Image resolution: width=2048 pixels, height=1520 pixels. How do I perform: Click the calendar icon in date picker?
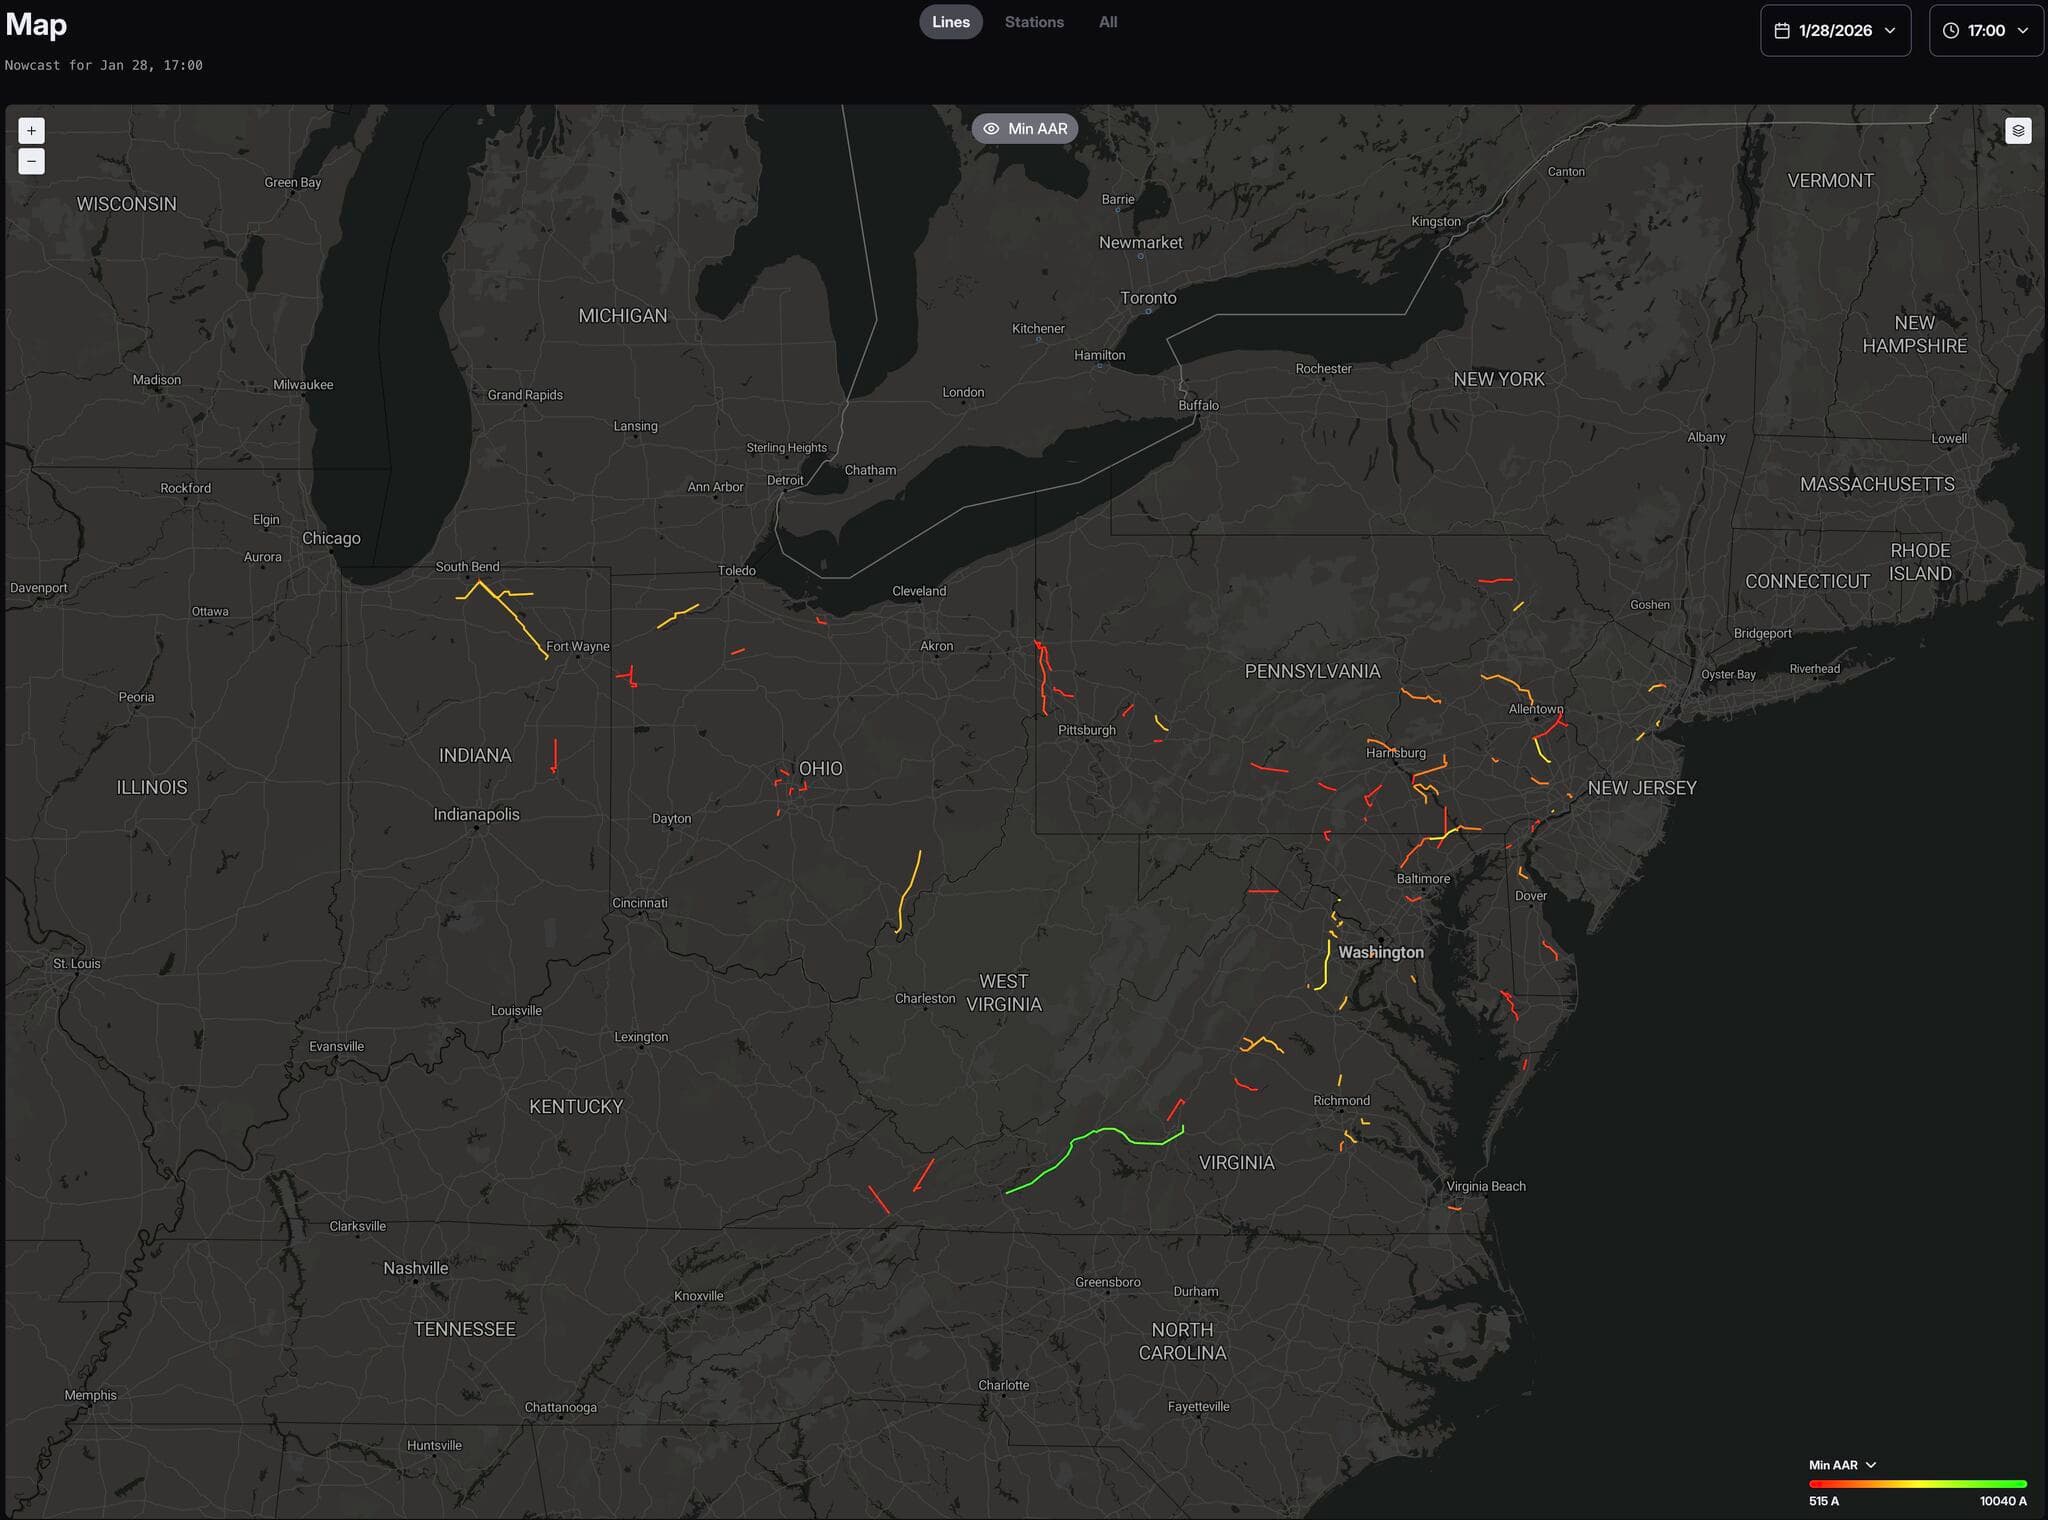[x=1782, y=31]
